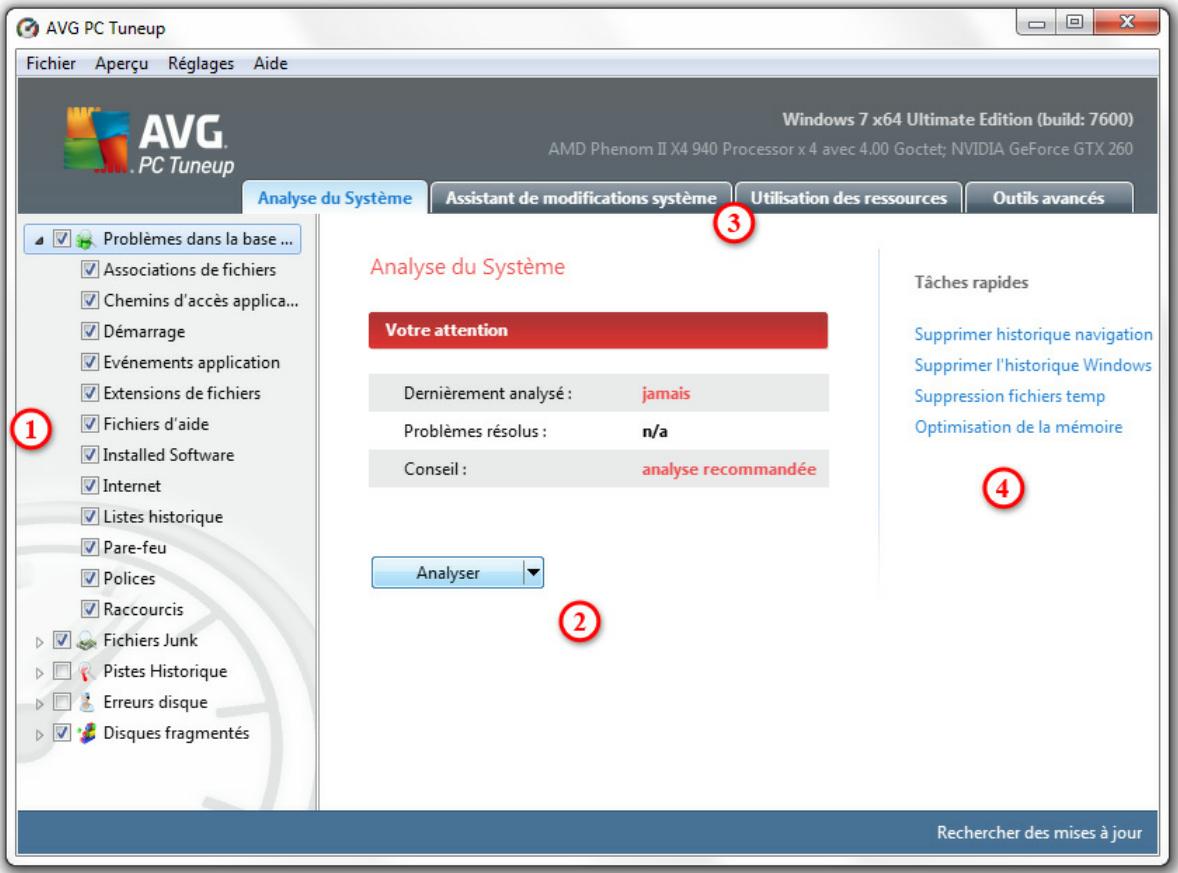
Task: Uncheck Chemins d'accès applica... checkbox
Action: pyautogui.click(x=89, y=301)
